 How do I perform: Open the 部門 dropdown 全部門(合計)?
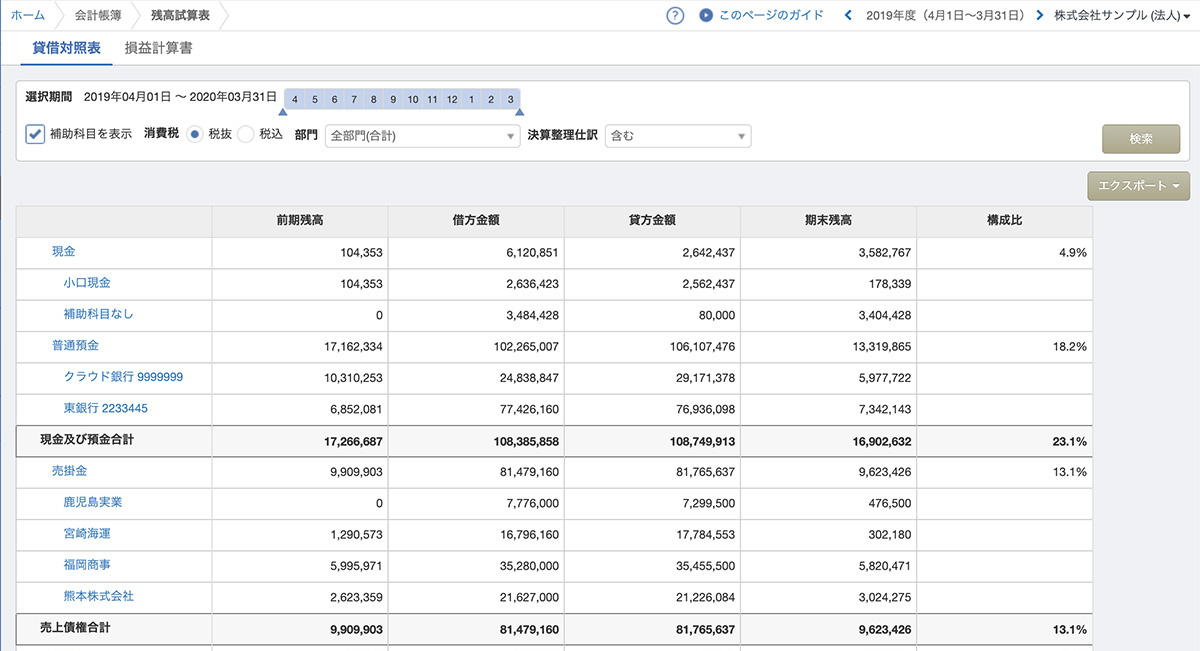point(423,135)
